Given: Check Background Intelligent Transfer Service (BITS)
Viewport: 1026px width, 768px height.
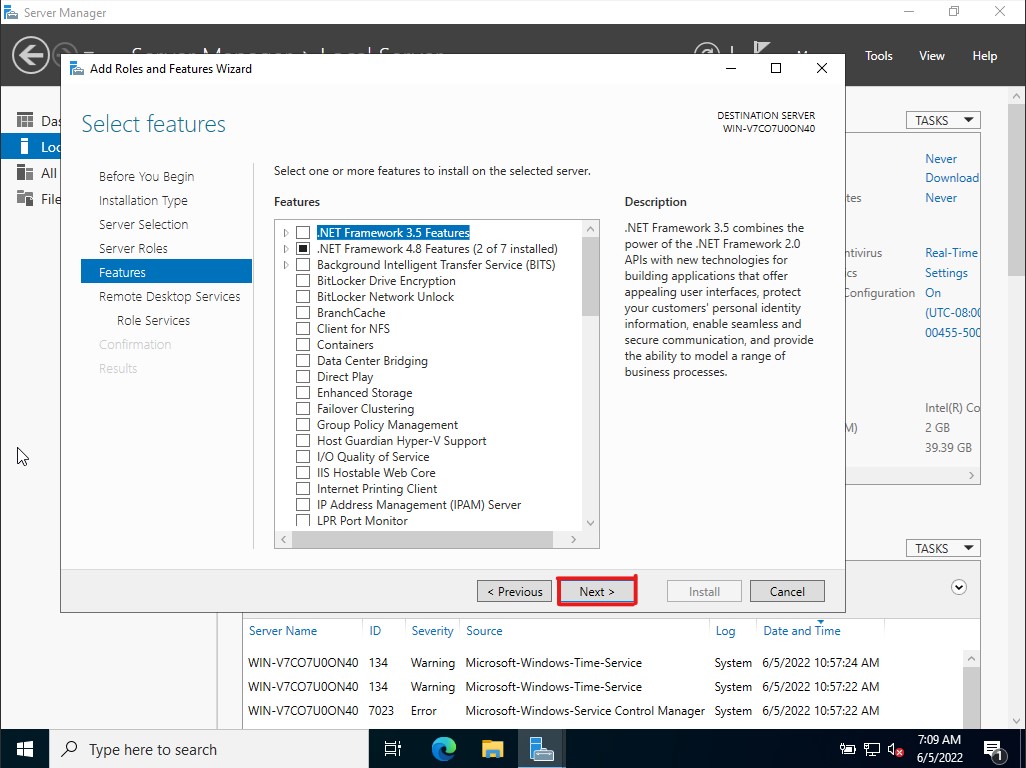Looking at the screenshot, I should tap(303, 264).
